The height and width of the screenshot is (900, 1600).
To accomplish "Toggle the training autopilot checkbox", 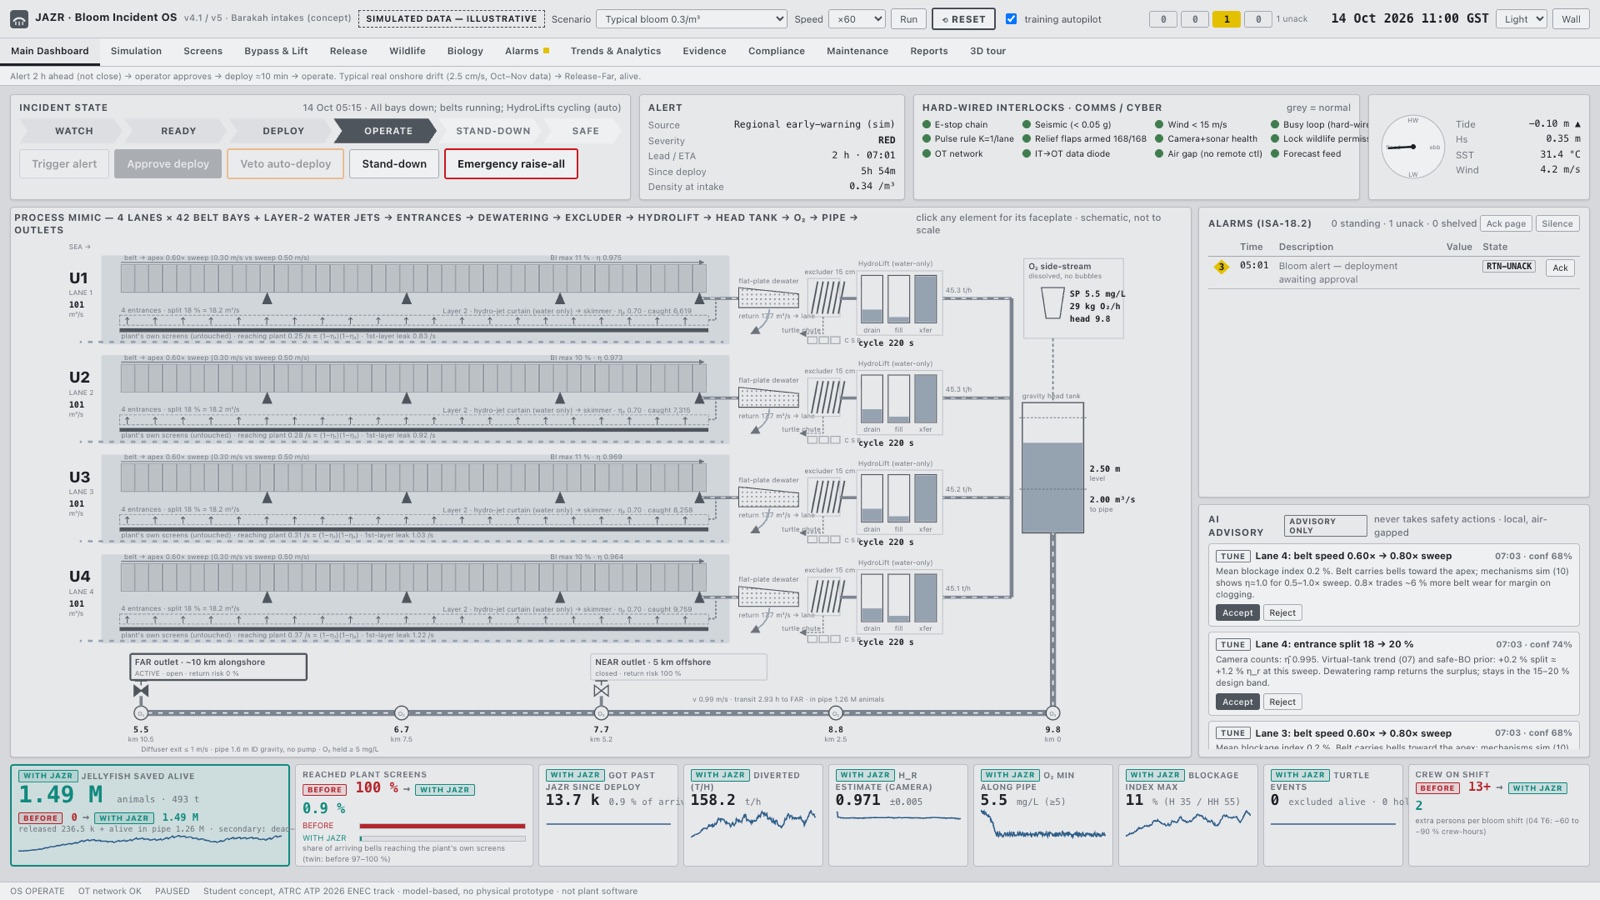I will pos(1011,19).
